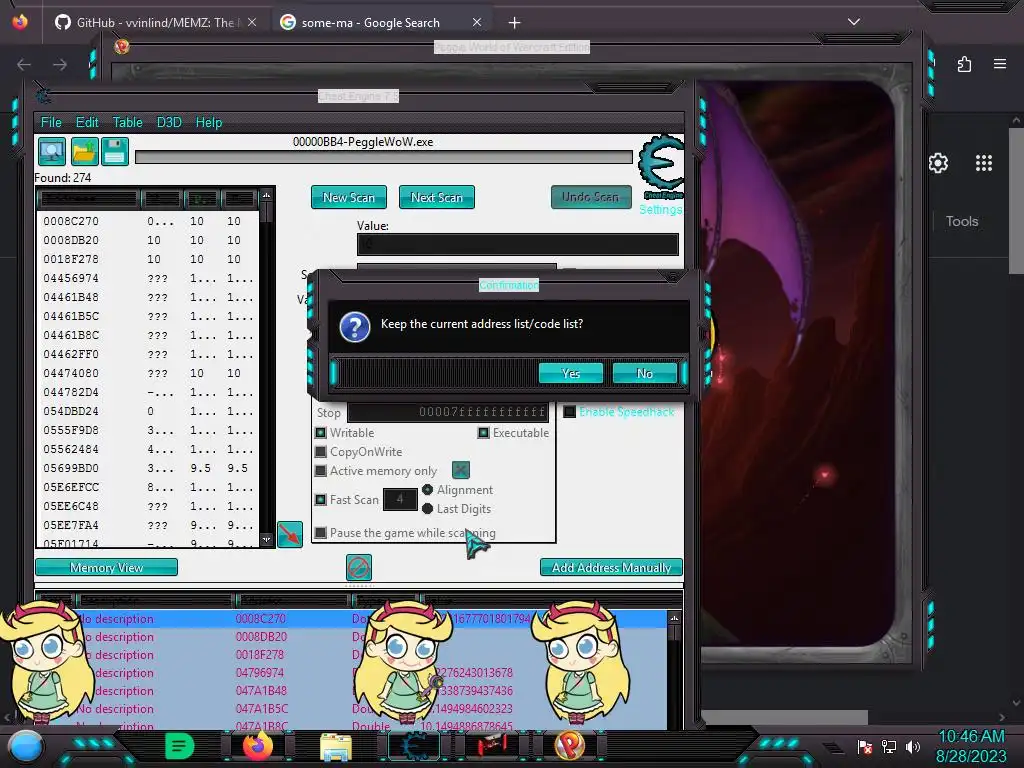
Task: Click the scan progress bar
Action: click(x=384, y=157)
